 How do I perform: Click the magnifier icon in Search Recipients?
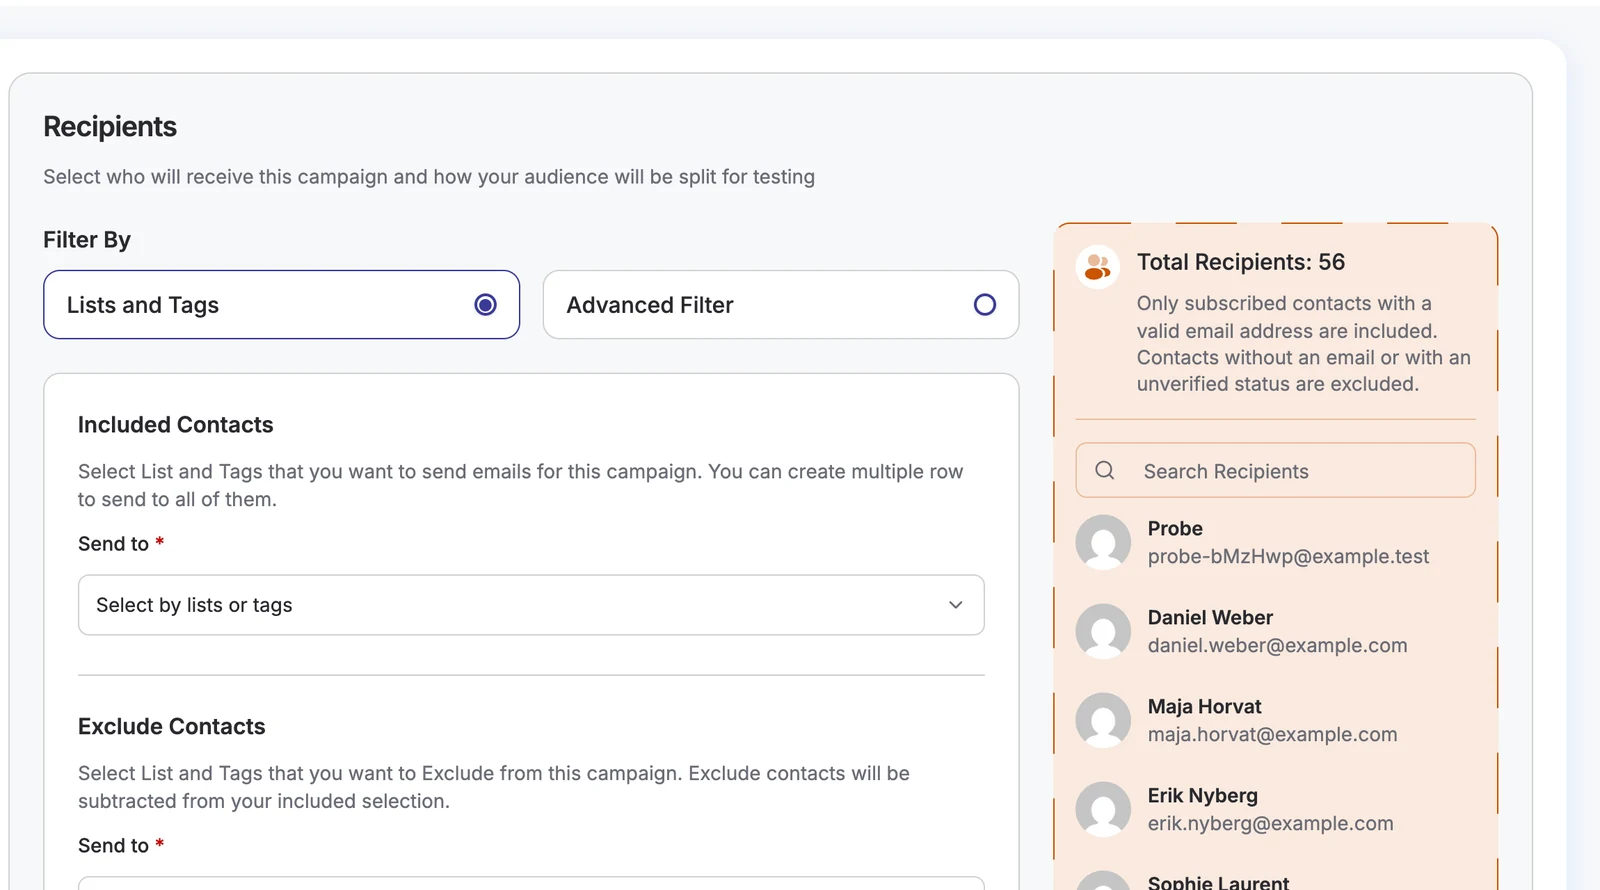(1105, 470)
